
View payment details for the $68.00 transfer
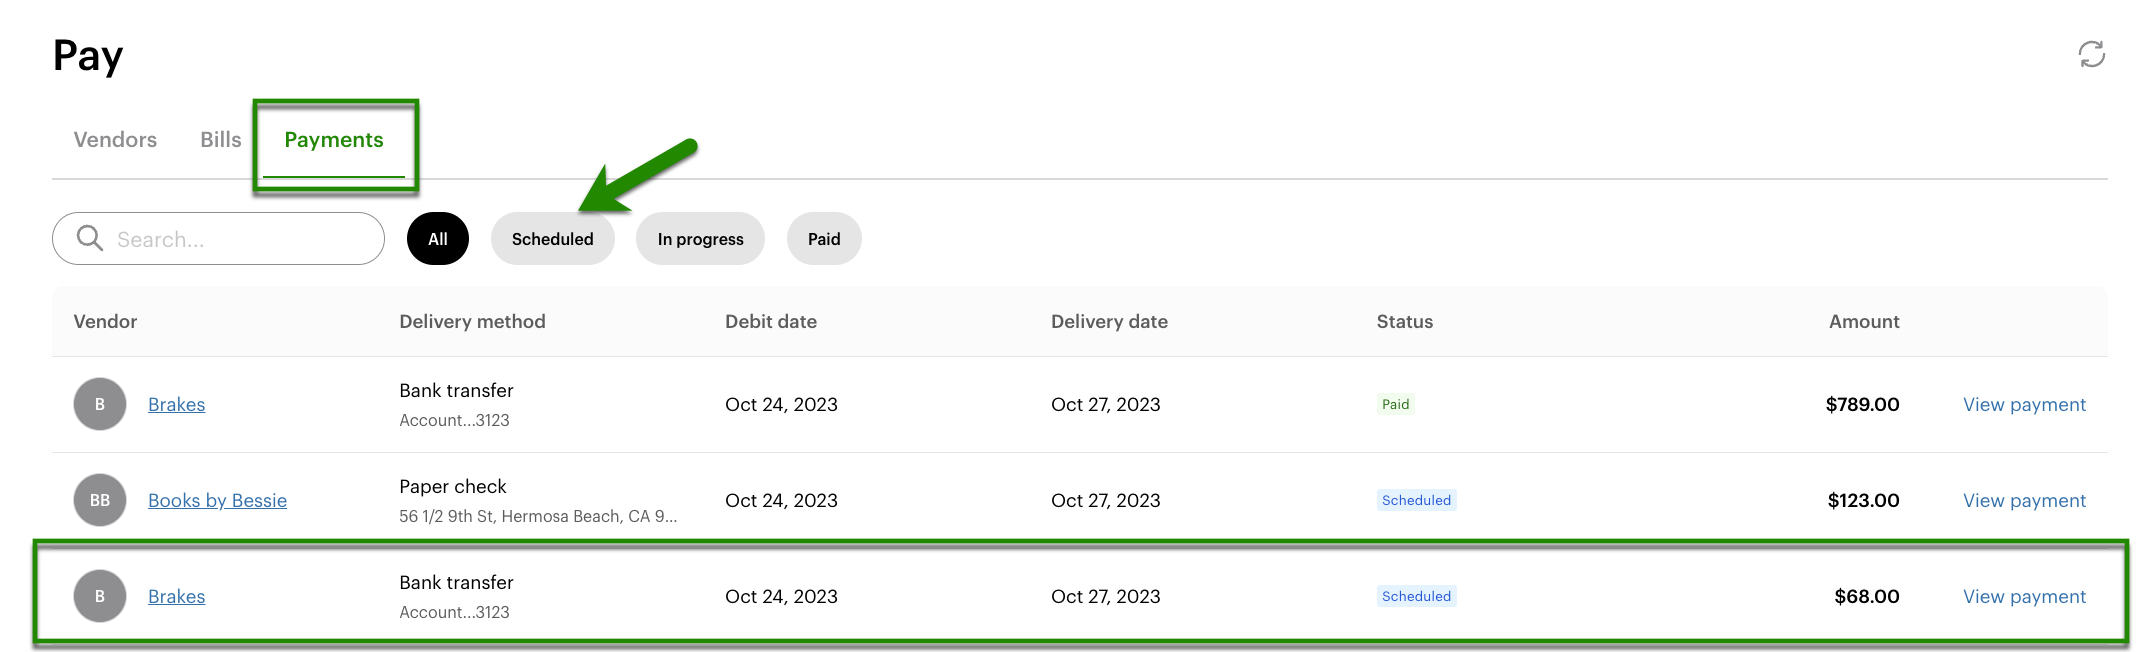click(x=2023, y=596)
